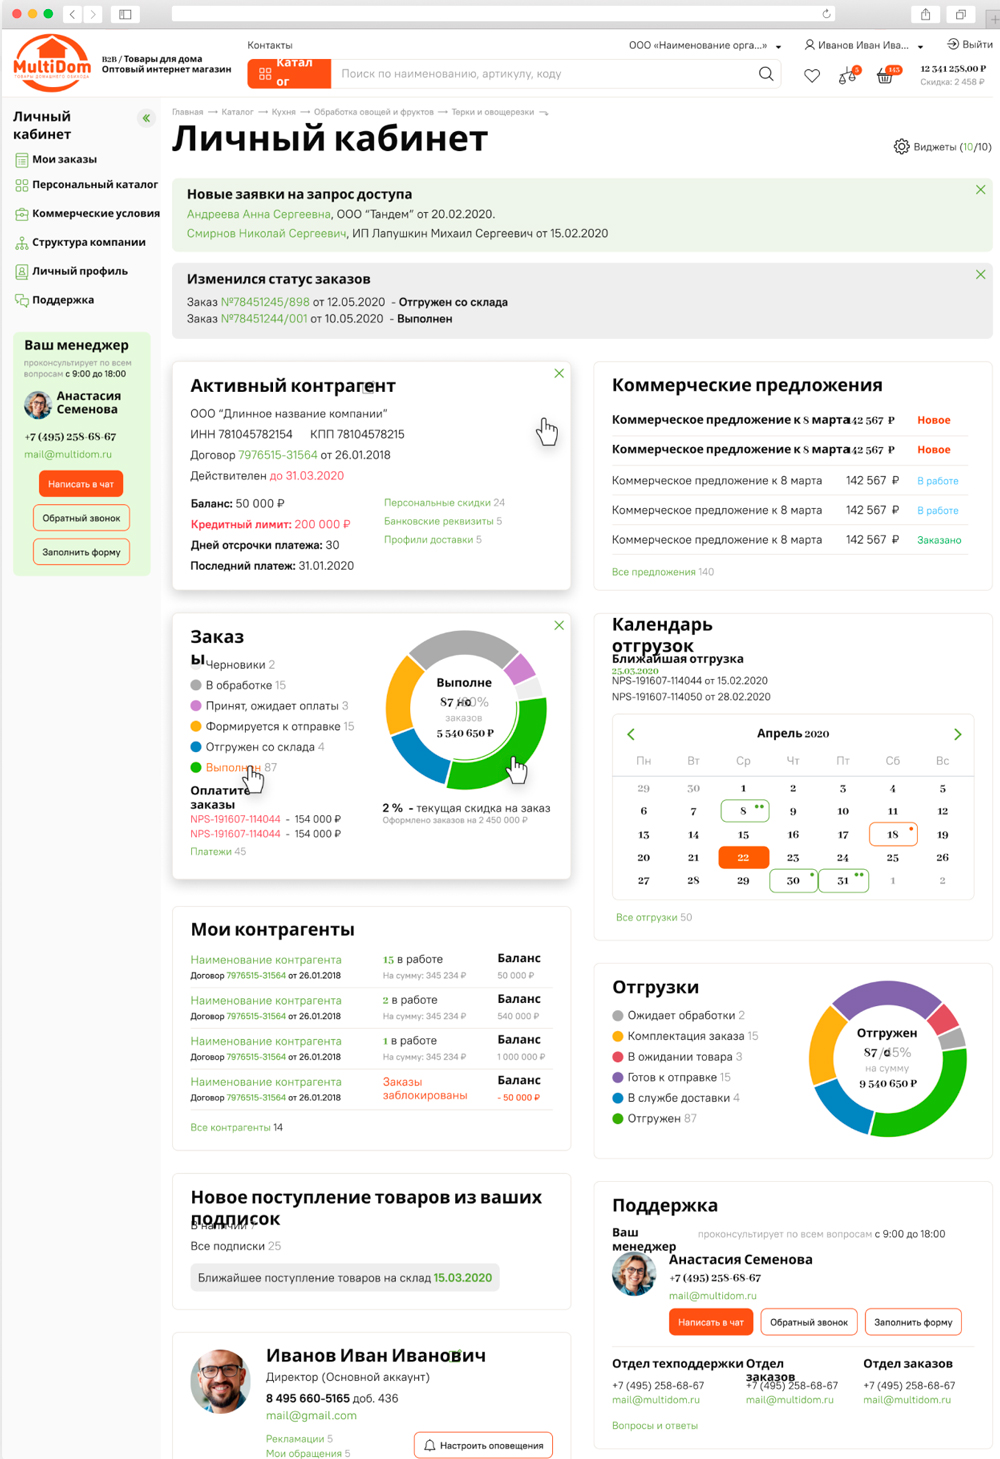This screenshot has width=1000, height=1459.
Task: Click Кухня in breadcrumbs
Action: [283, 112]
